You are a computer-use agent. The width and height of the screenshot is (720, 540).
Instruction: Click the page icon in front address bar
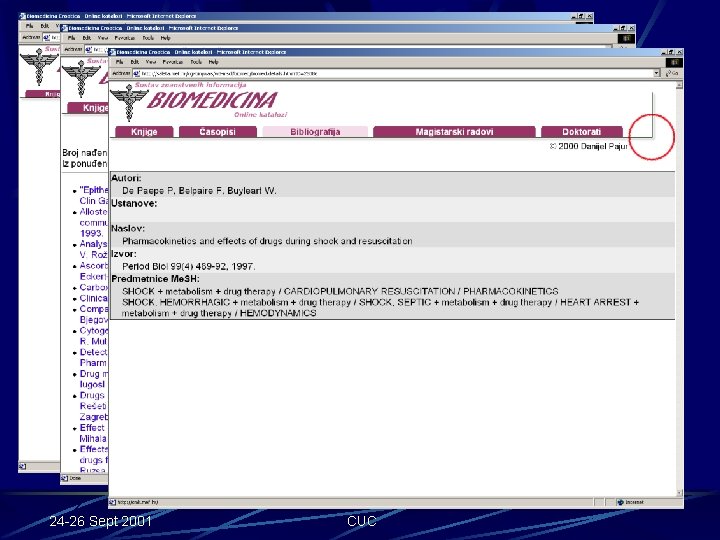tap(136, 73)
